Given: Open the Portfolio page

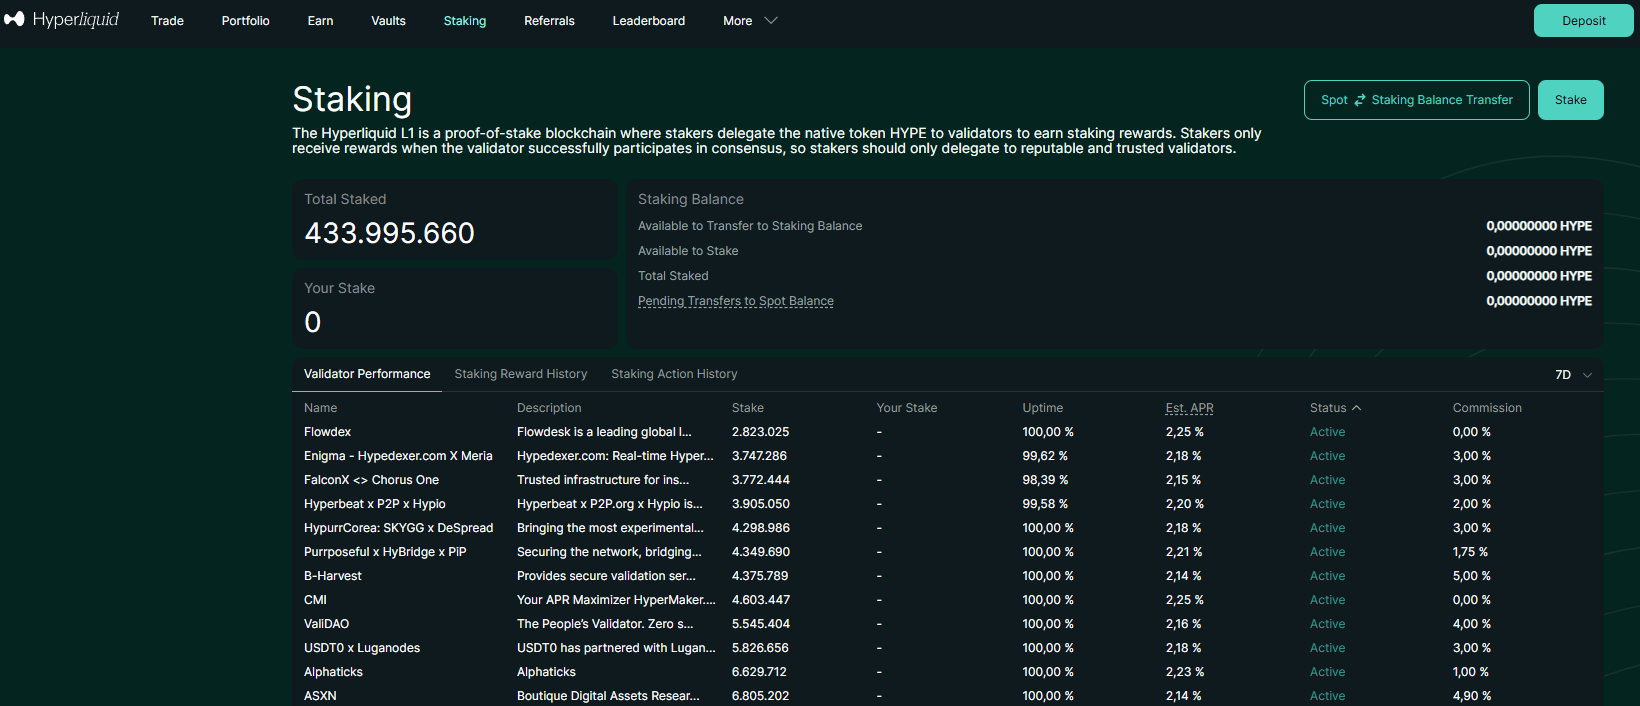Looking at the screenshot, I should (x=246, y=21).
